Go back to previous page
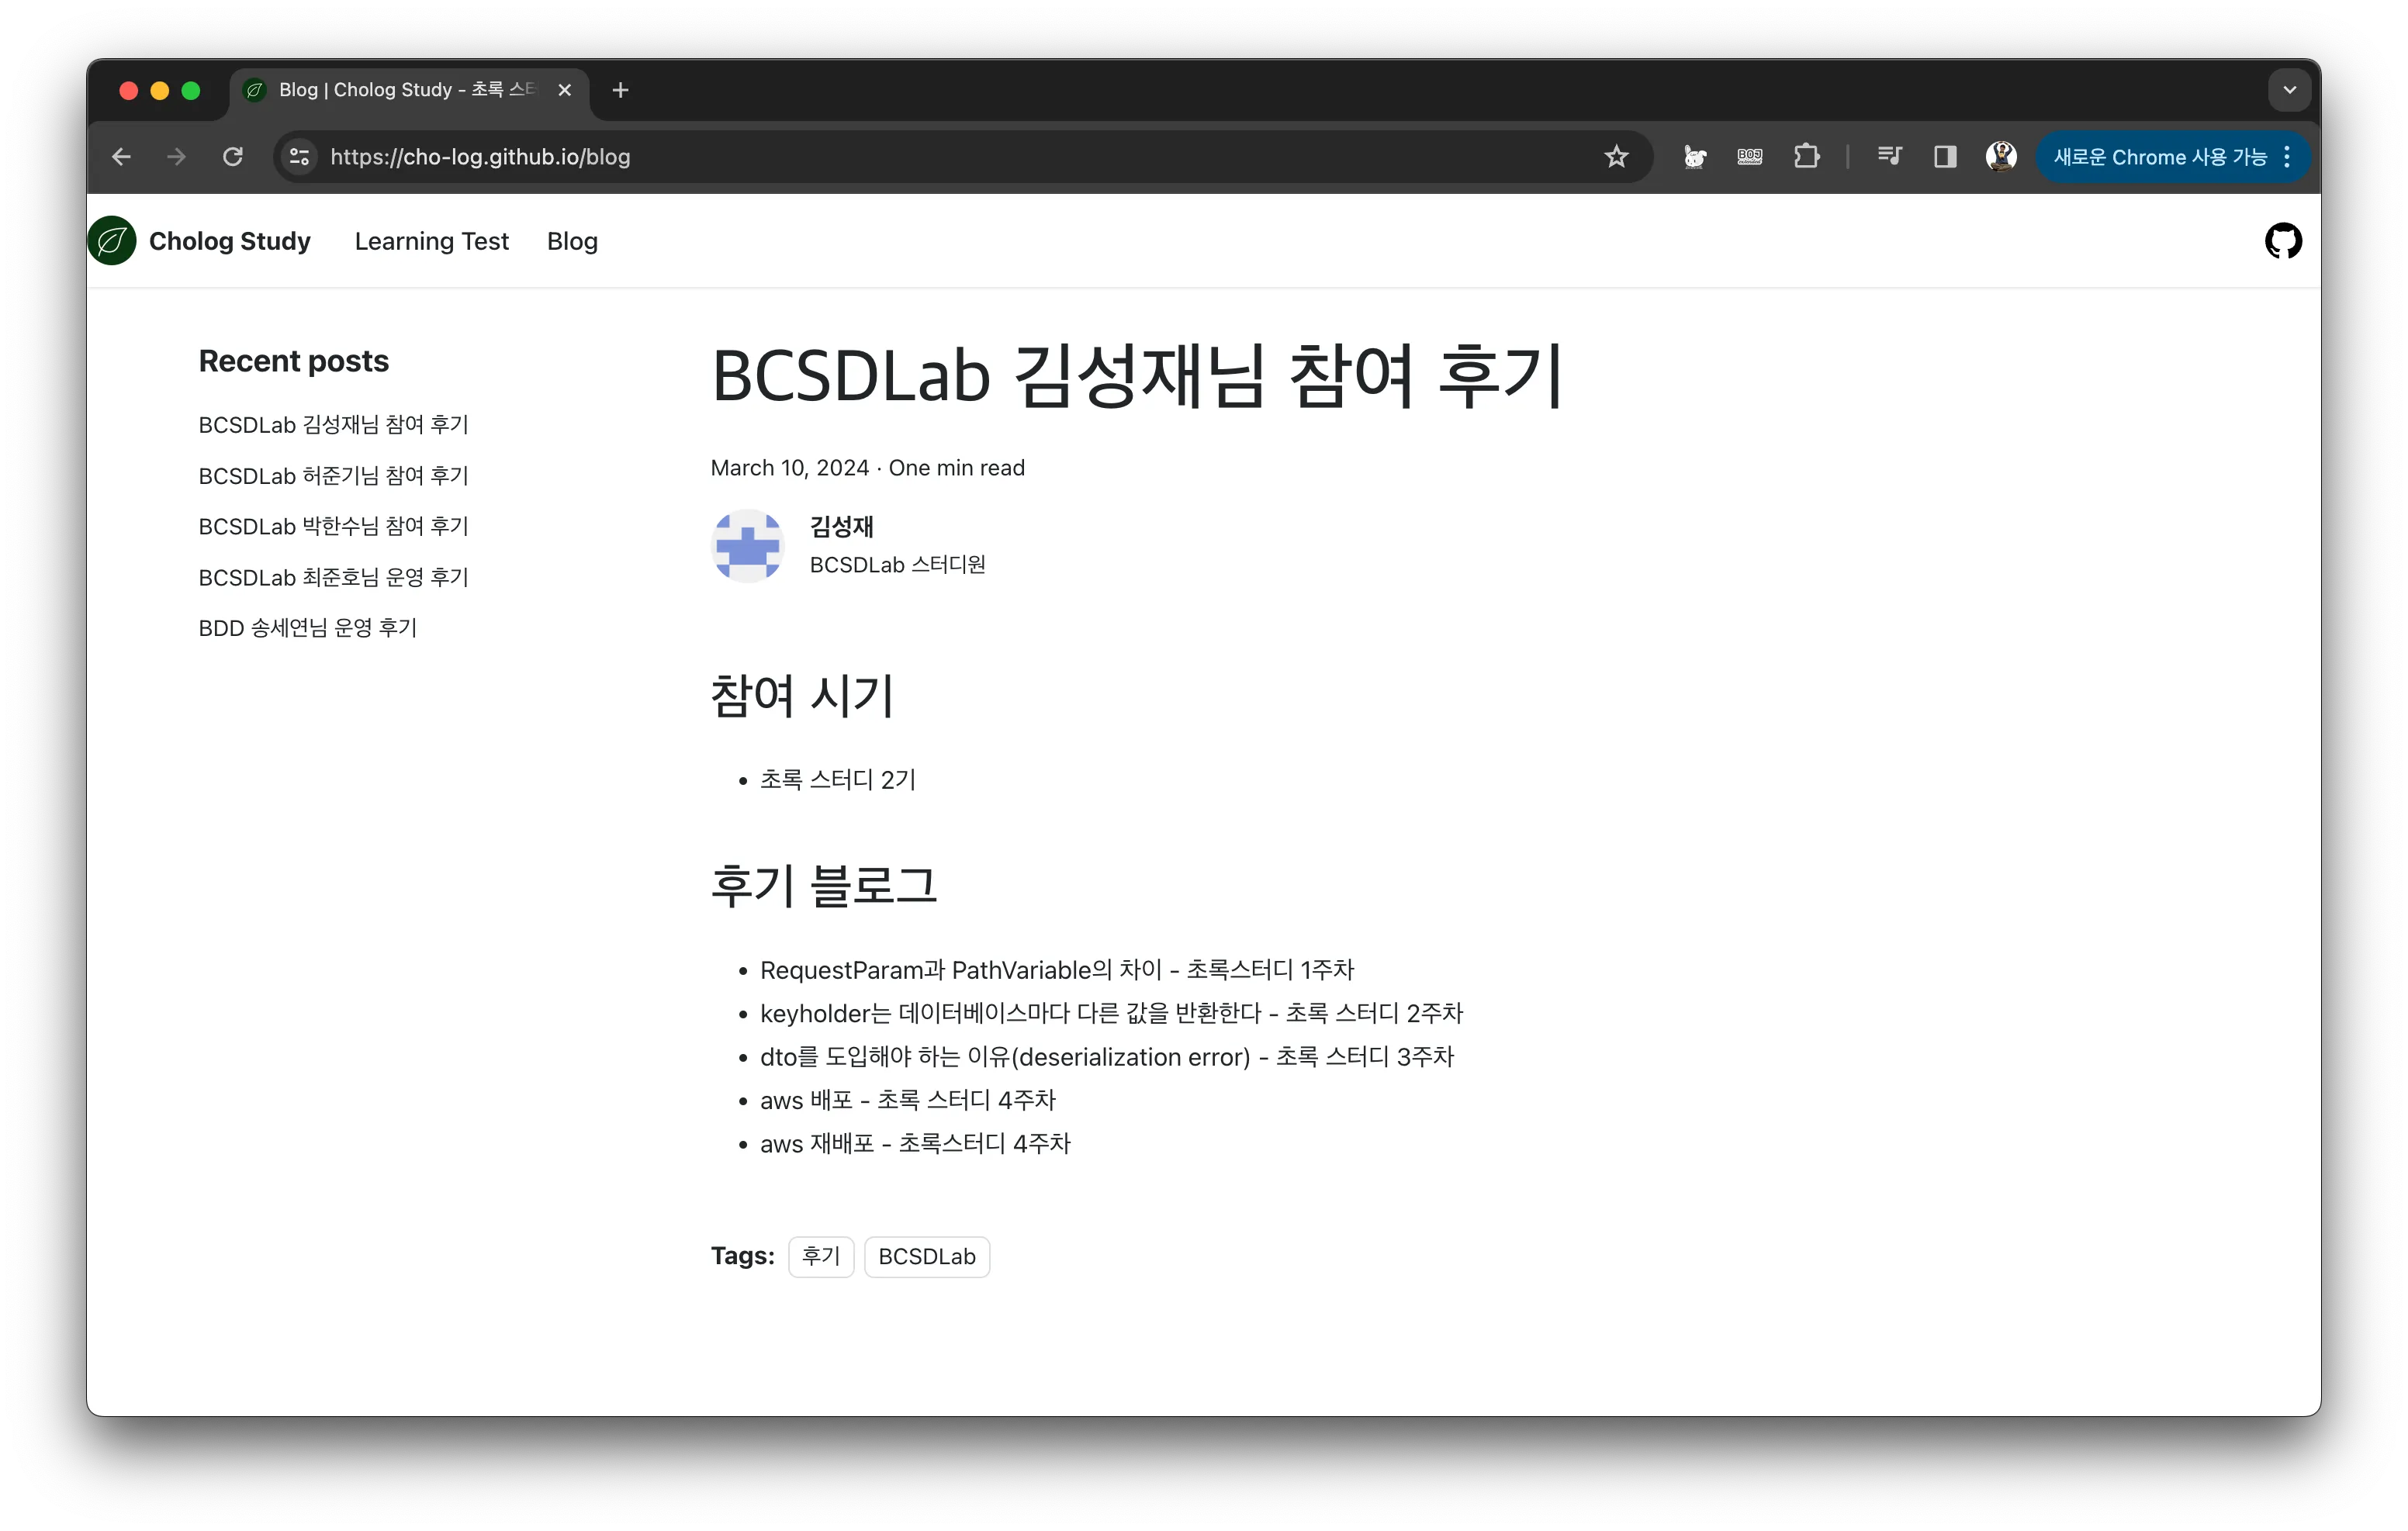This screenshot has height=1531, width=2408. 122,157
